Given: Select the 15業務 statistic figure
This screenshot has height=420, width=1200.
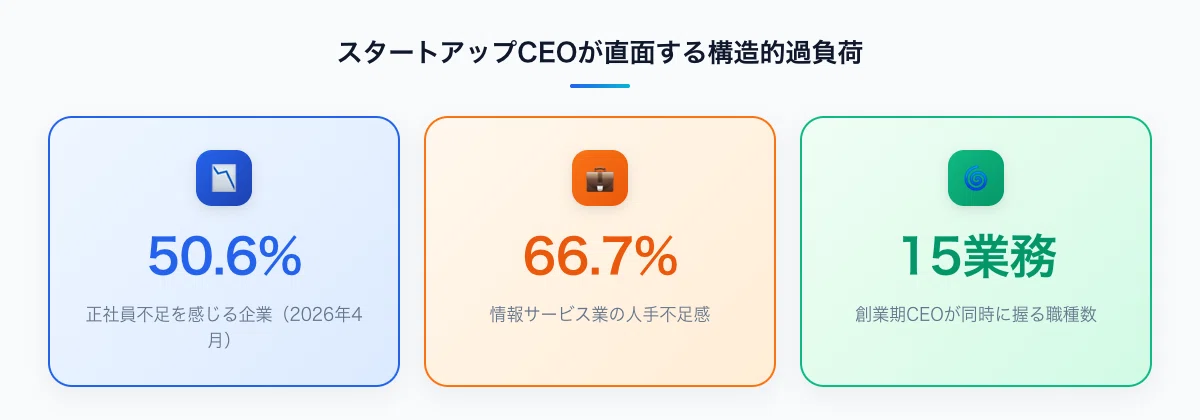Looking at the screenshot, I should pyautogui.click(x=976, y=256).
